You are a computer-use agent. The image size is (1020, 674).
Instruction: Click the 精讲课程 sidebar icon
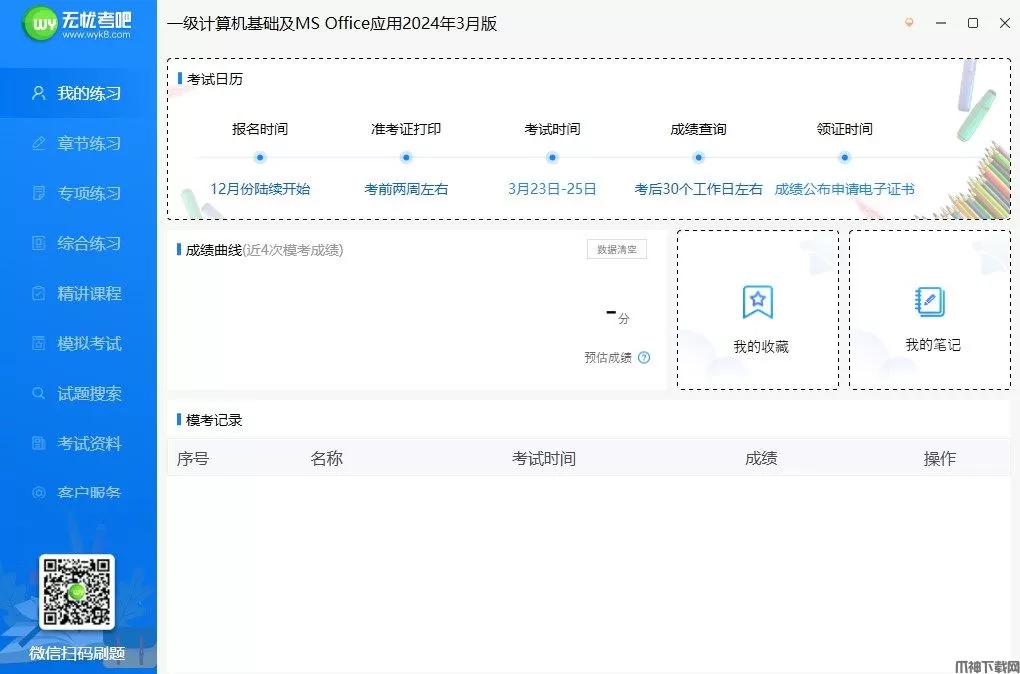coord(39,293)
